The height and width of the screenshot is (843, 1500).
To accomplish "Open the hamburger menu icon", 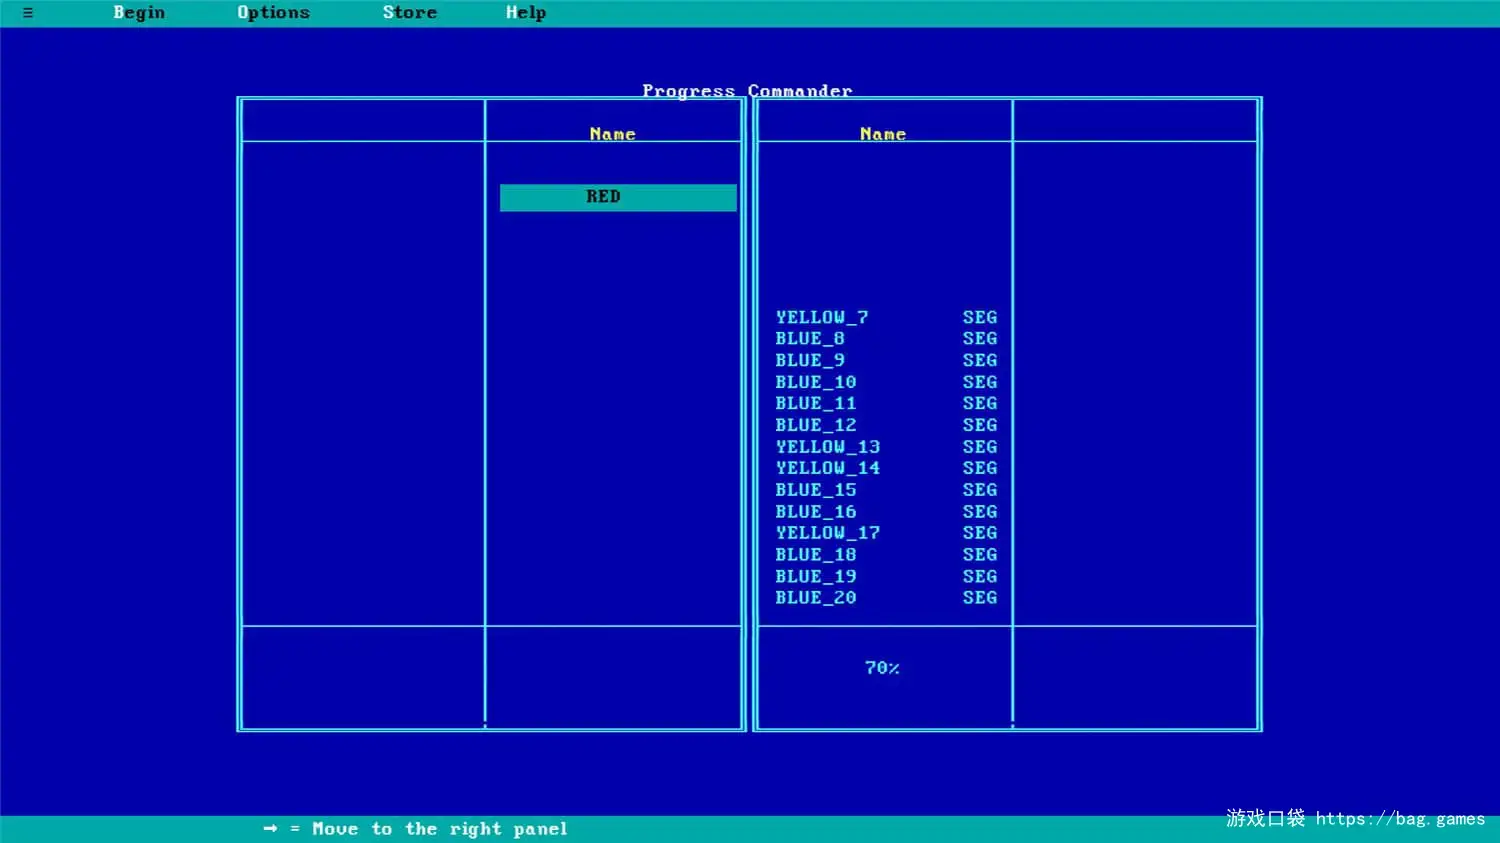I will point(28,13).
